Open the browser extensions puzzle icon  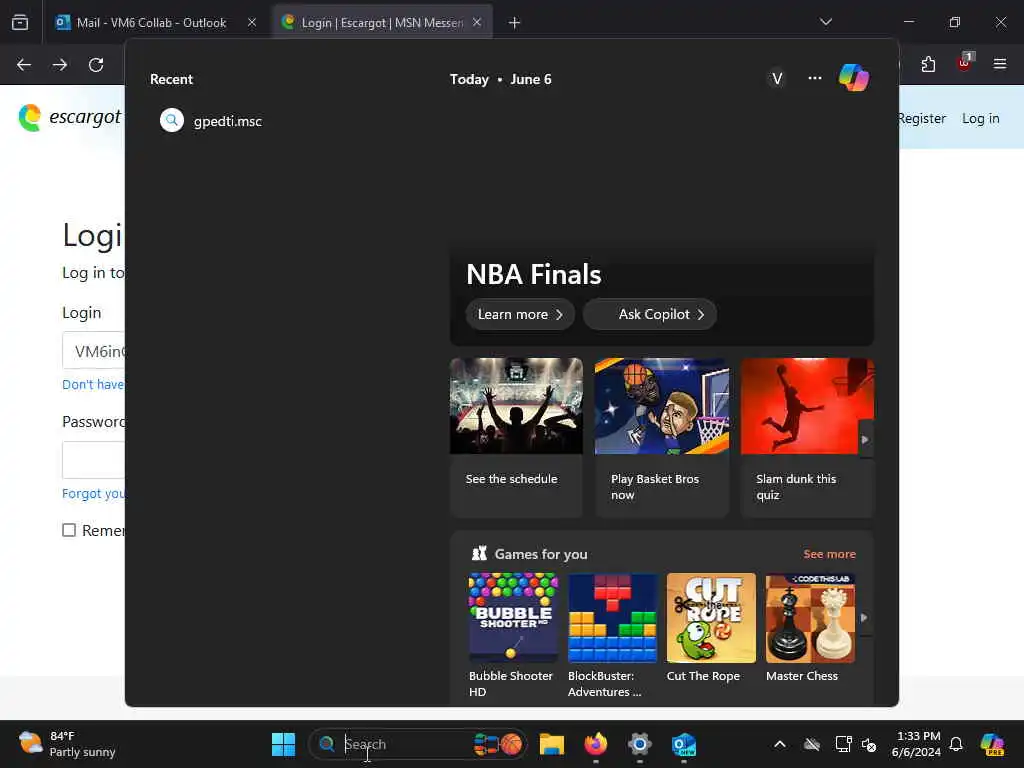[928, 64]
